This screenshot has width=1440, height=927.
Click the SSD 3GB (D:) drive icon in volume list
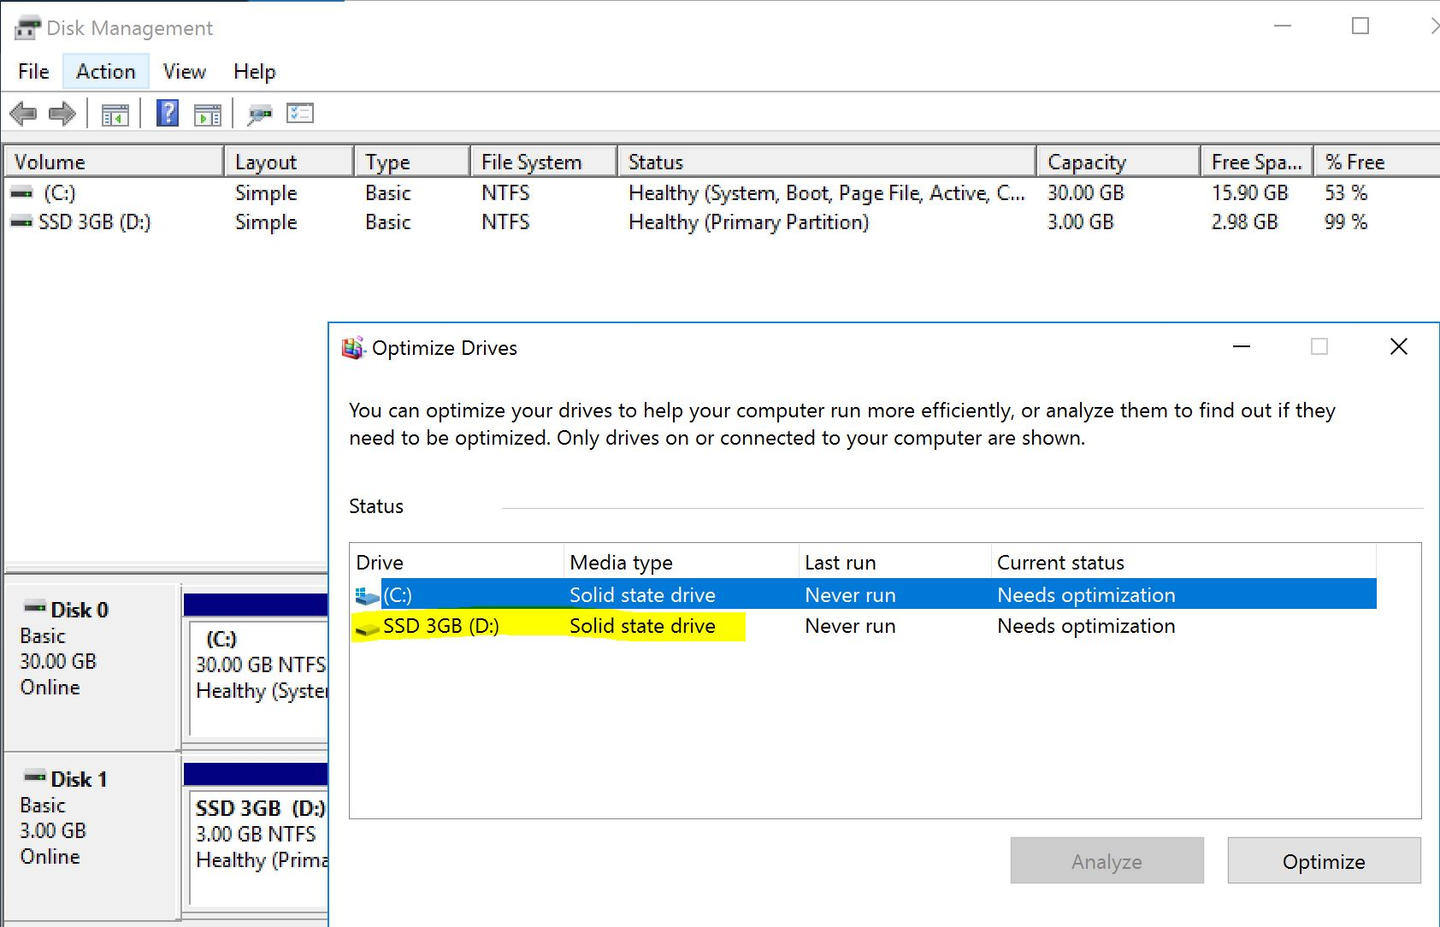(x=21, y=222)
